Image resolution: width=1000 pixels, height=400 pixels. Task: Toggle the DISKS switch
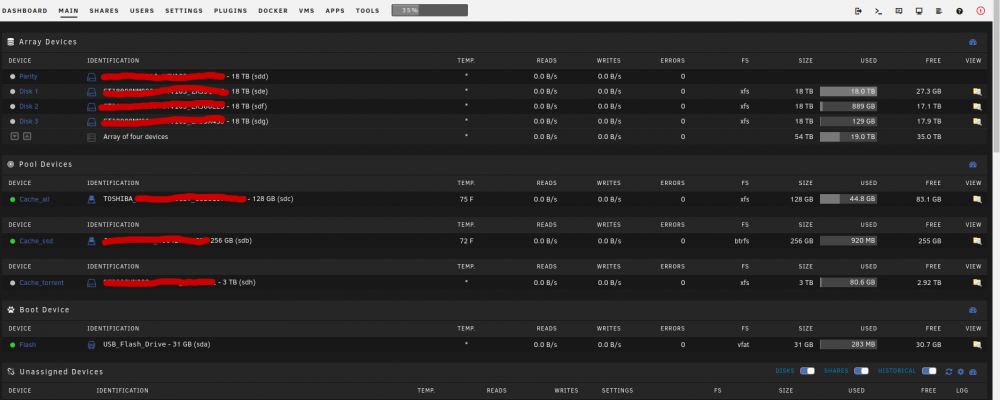coord(807,371)
